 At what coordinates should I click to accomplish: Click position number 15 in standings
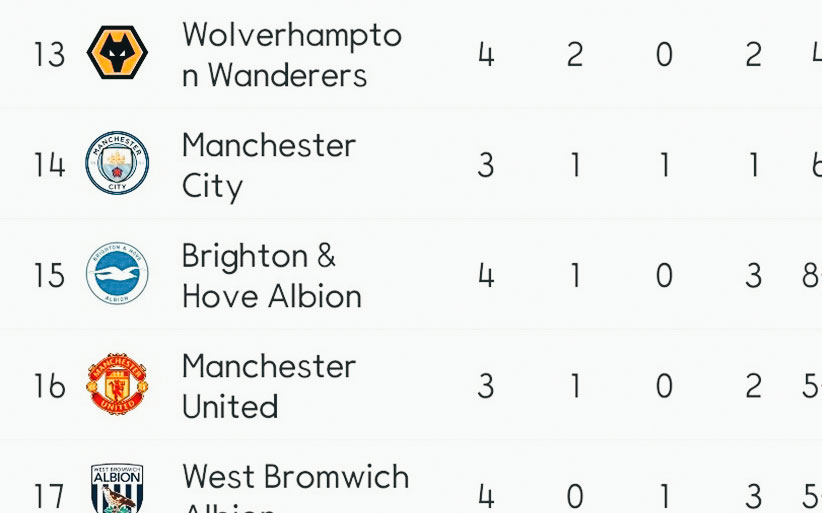tap(49, 275)
